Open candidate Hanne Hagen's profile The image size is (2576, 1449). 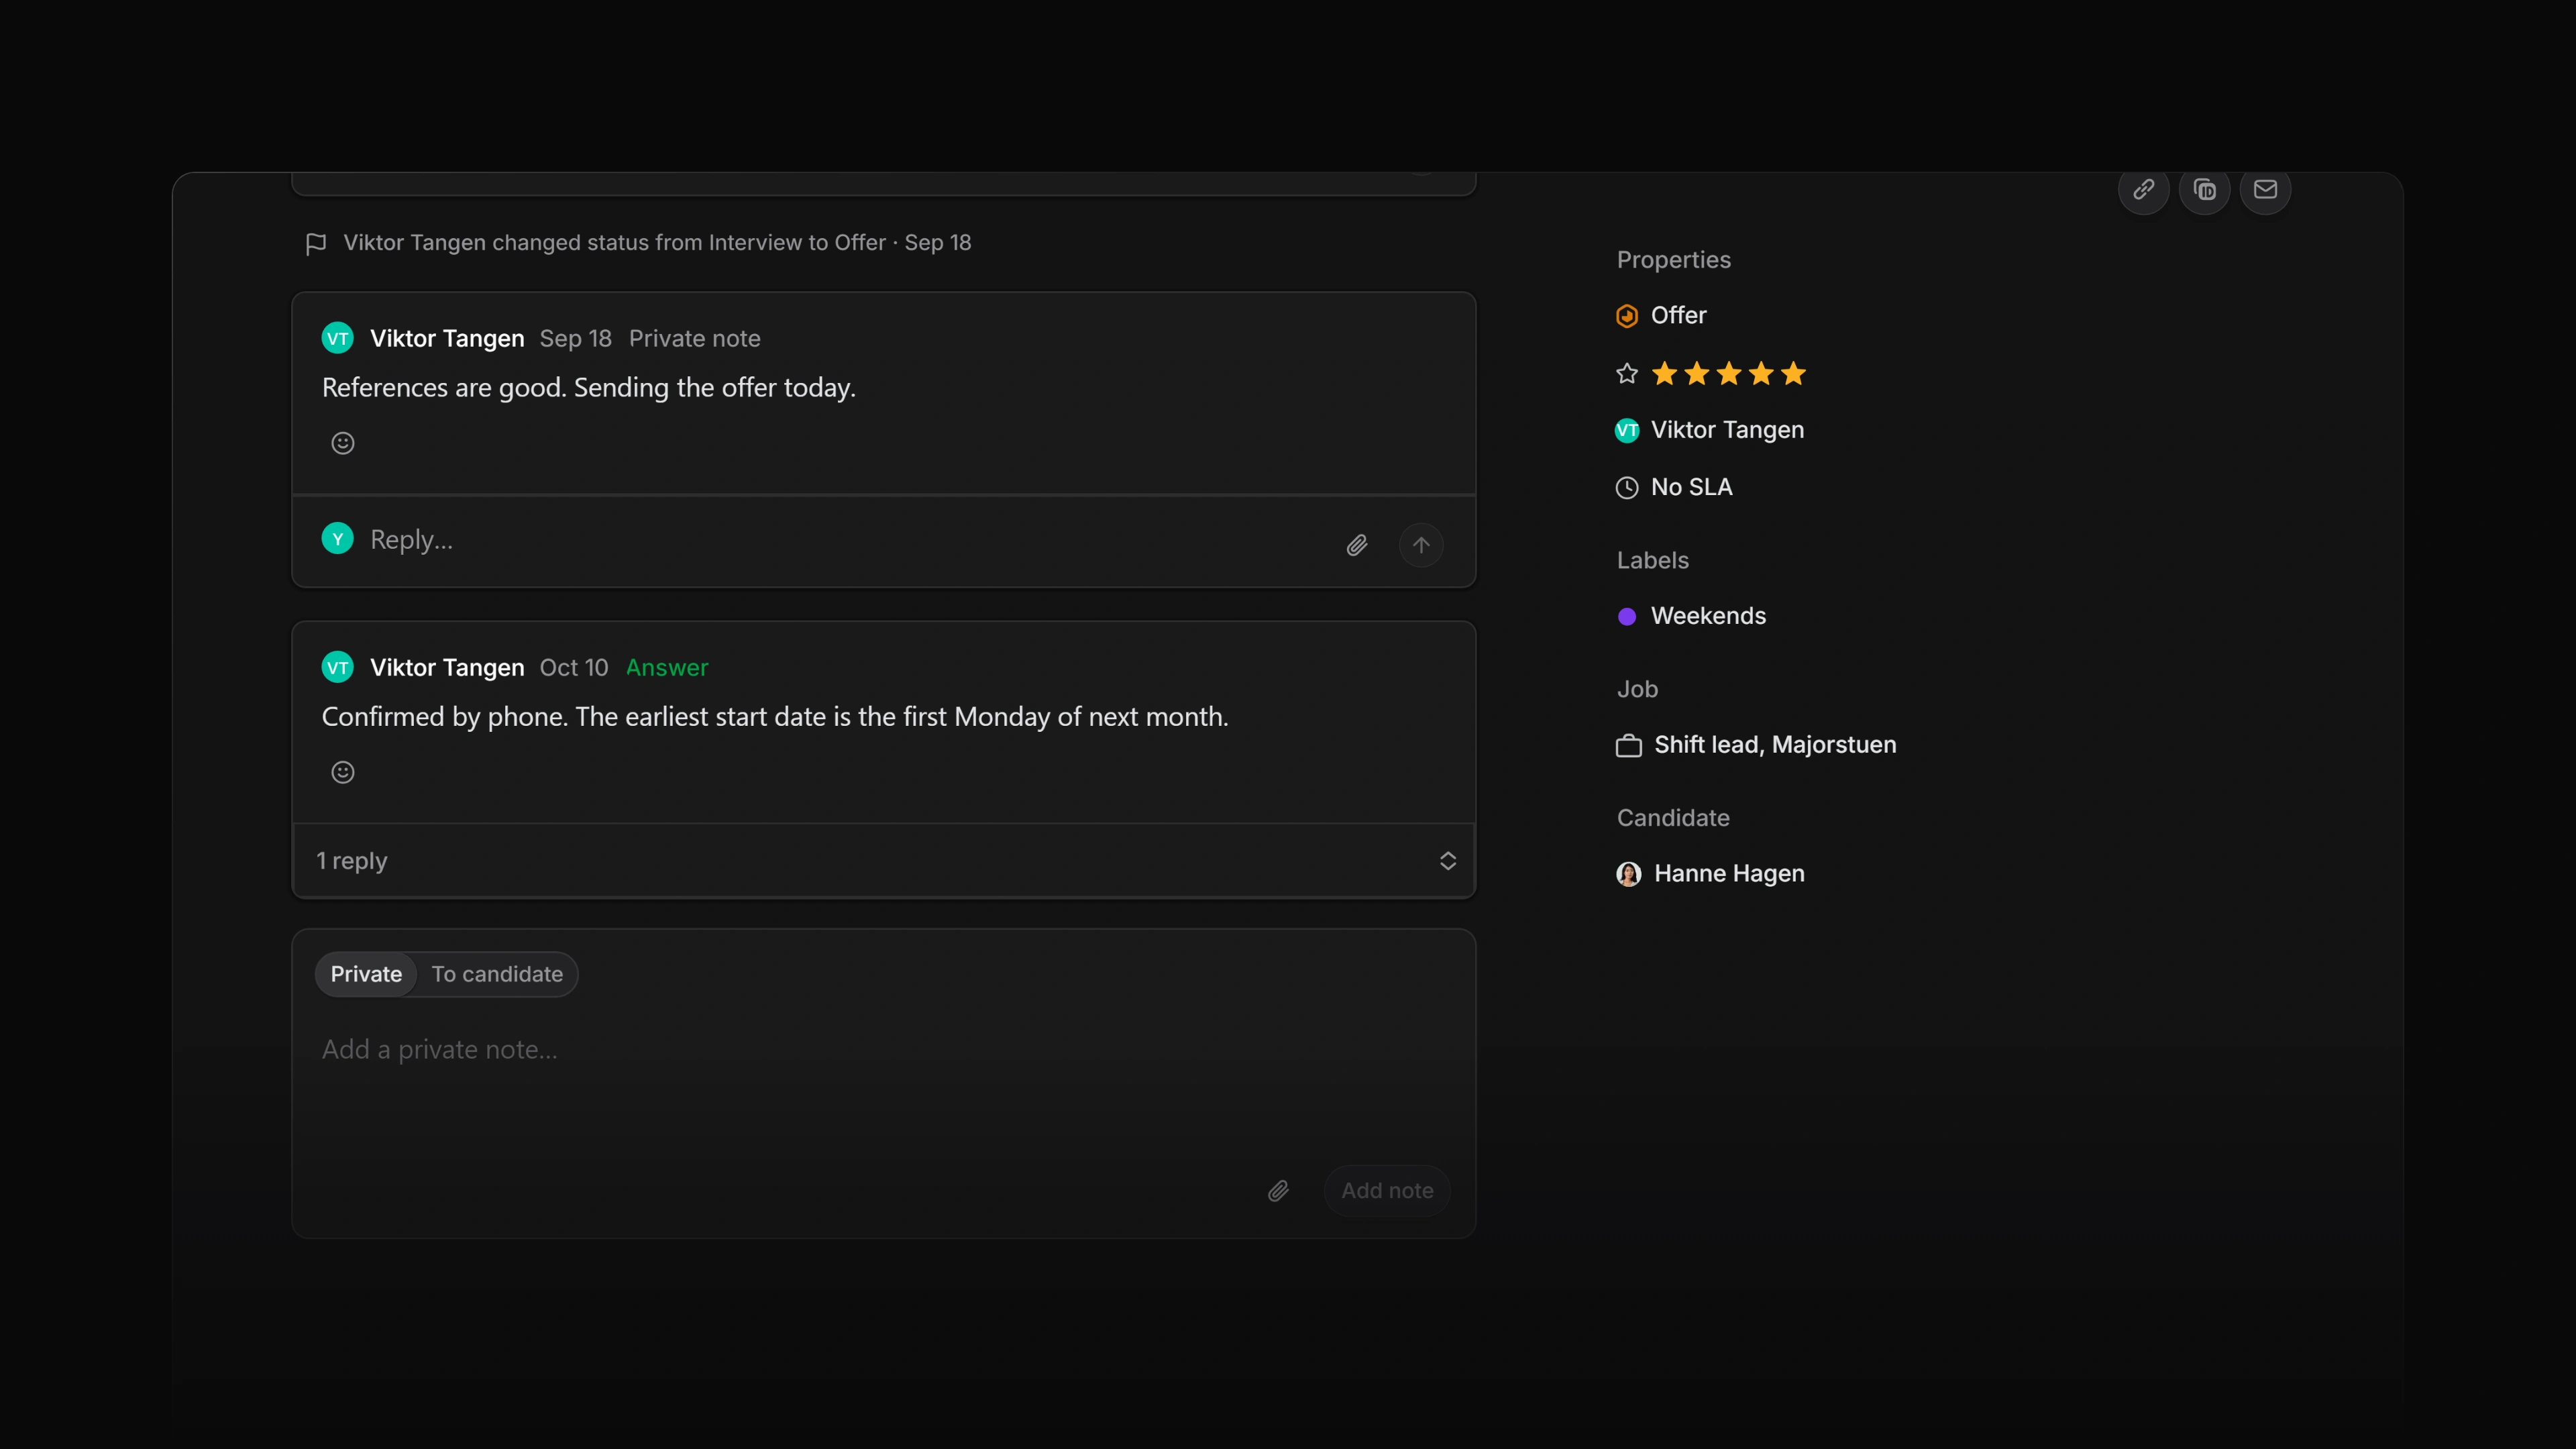click(1711, 874)
